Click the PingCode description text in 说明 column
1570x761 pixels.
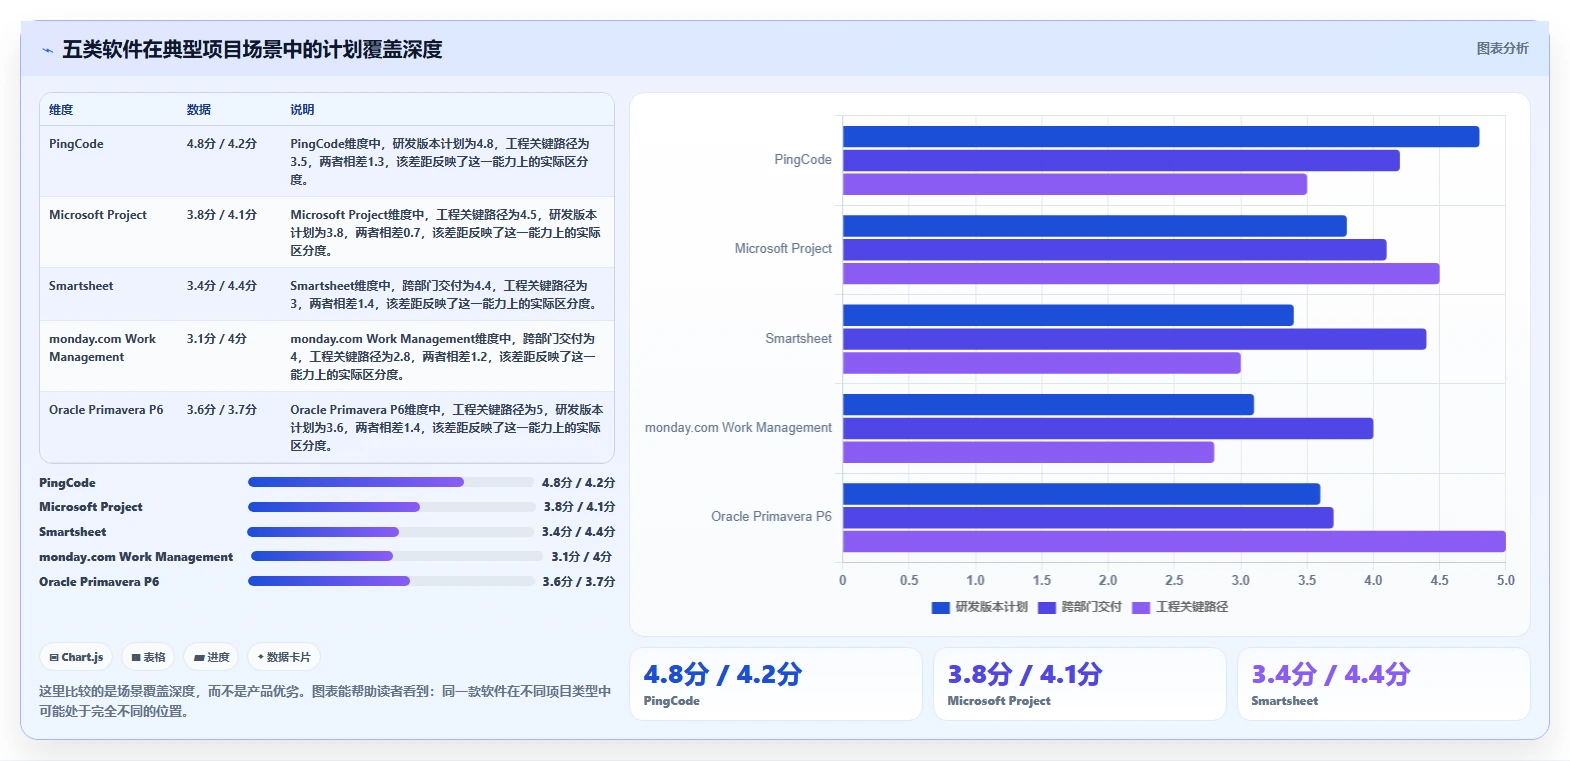(x=440, y=162)
